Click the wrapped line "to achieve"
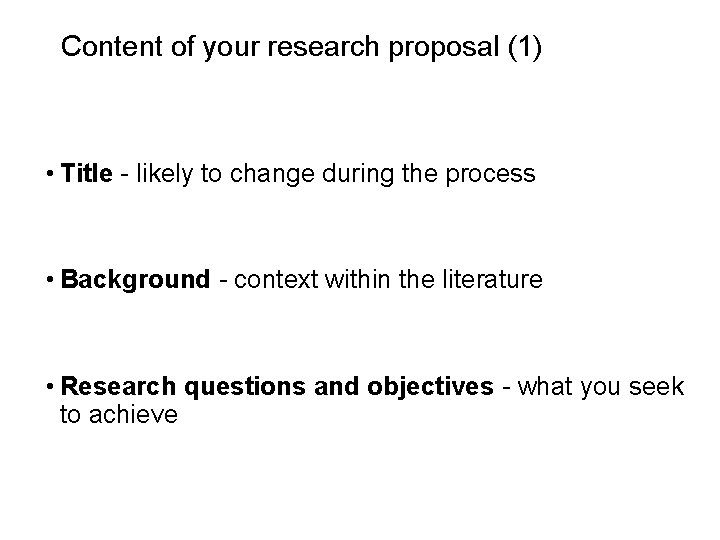The height and width of the screenshot is (540, 720). pos(119,415)
